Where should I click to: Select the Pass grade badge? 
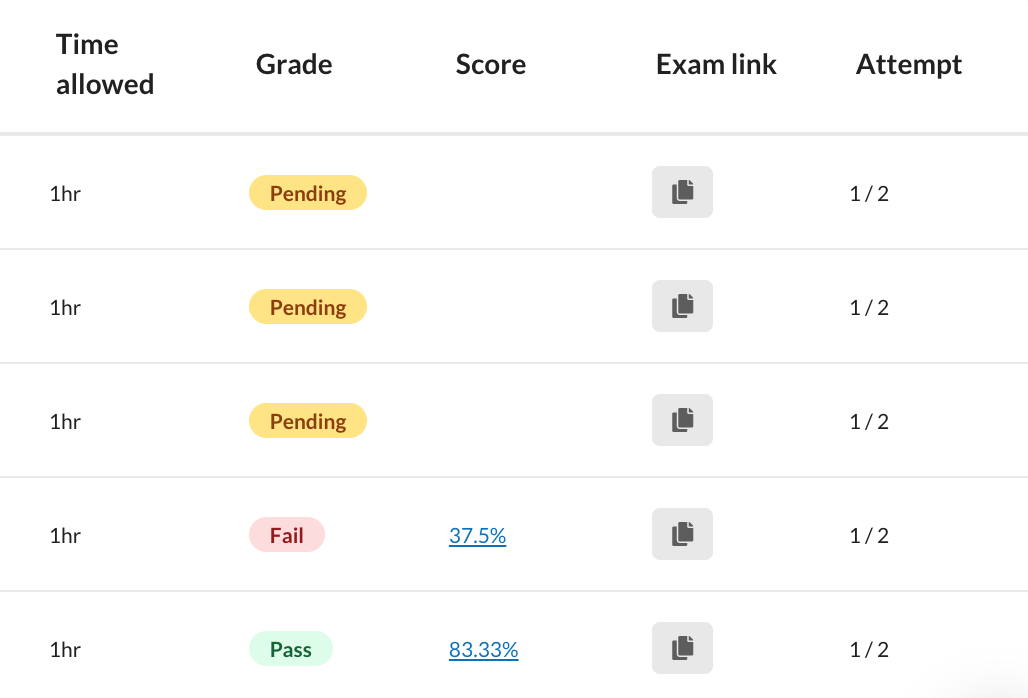[x=290, y=648]
